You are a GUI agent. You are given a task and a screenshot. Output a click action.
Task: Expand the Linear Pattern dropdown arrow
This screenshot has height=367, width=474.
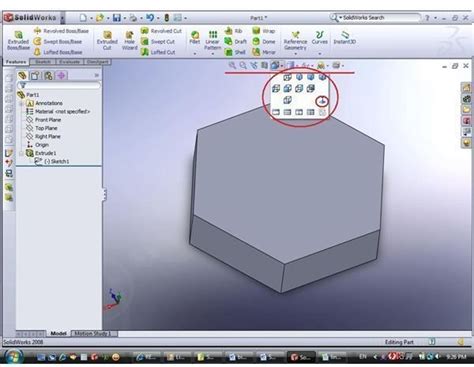point(212,53)
